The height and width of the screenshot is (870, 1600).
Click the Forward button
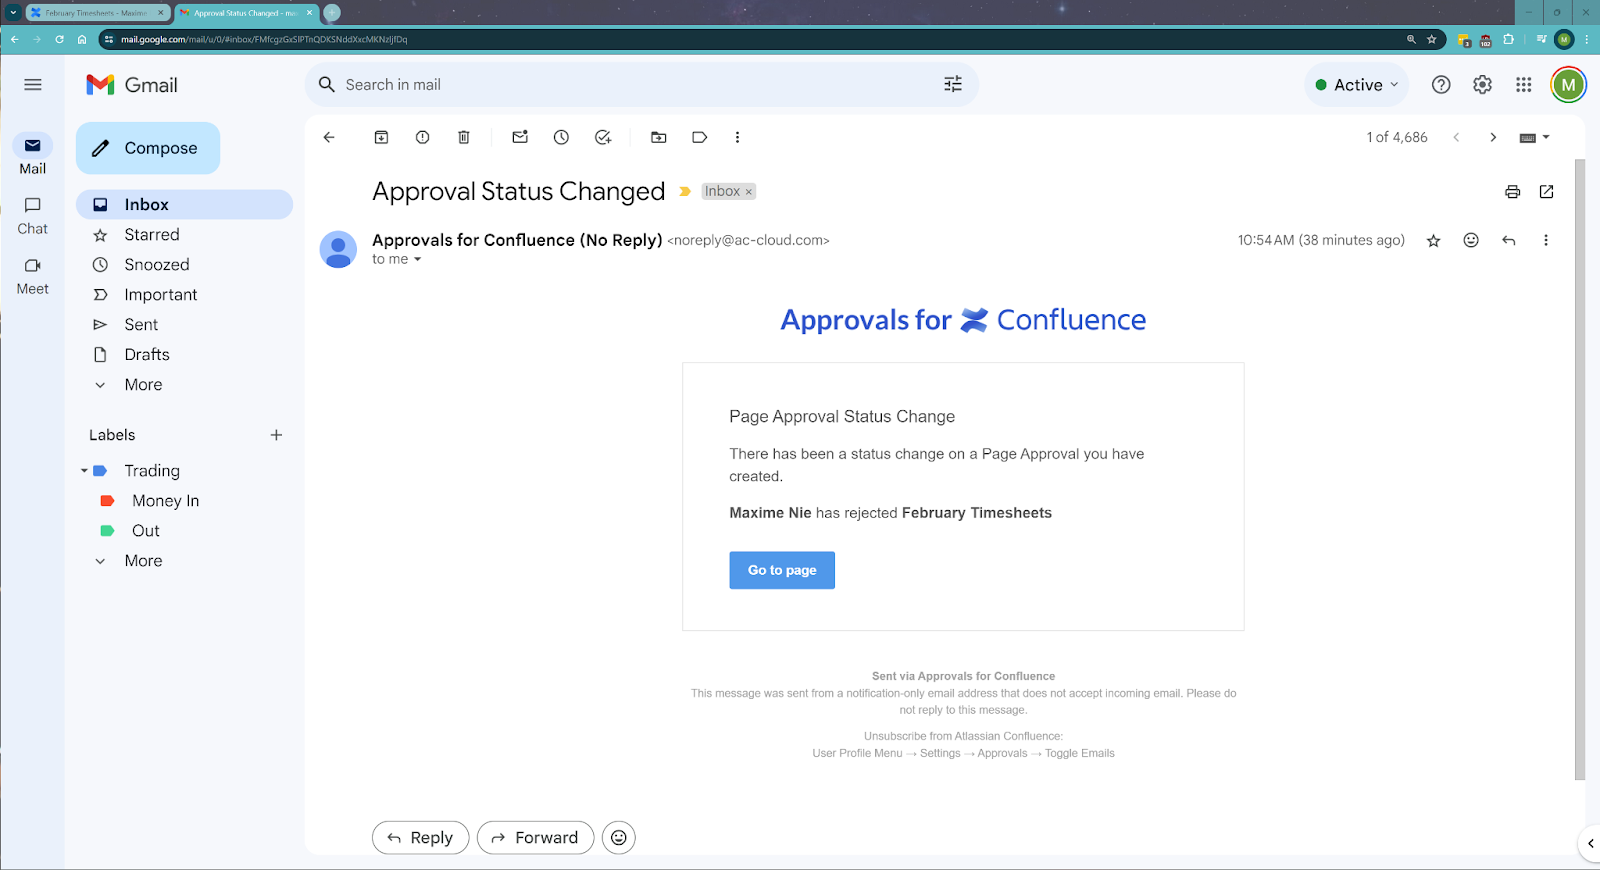[535, 838]
